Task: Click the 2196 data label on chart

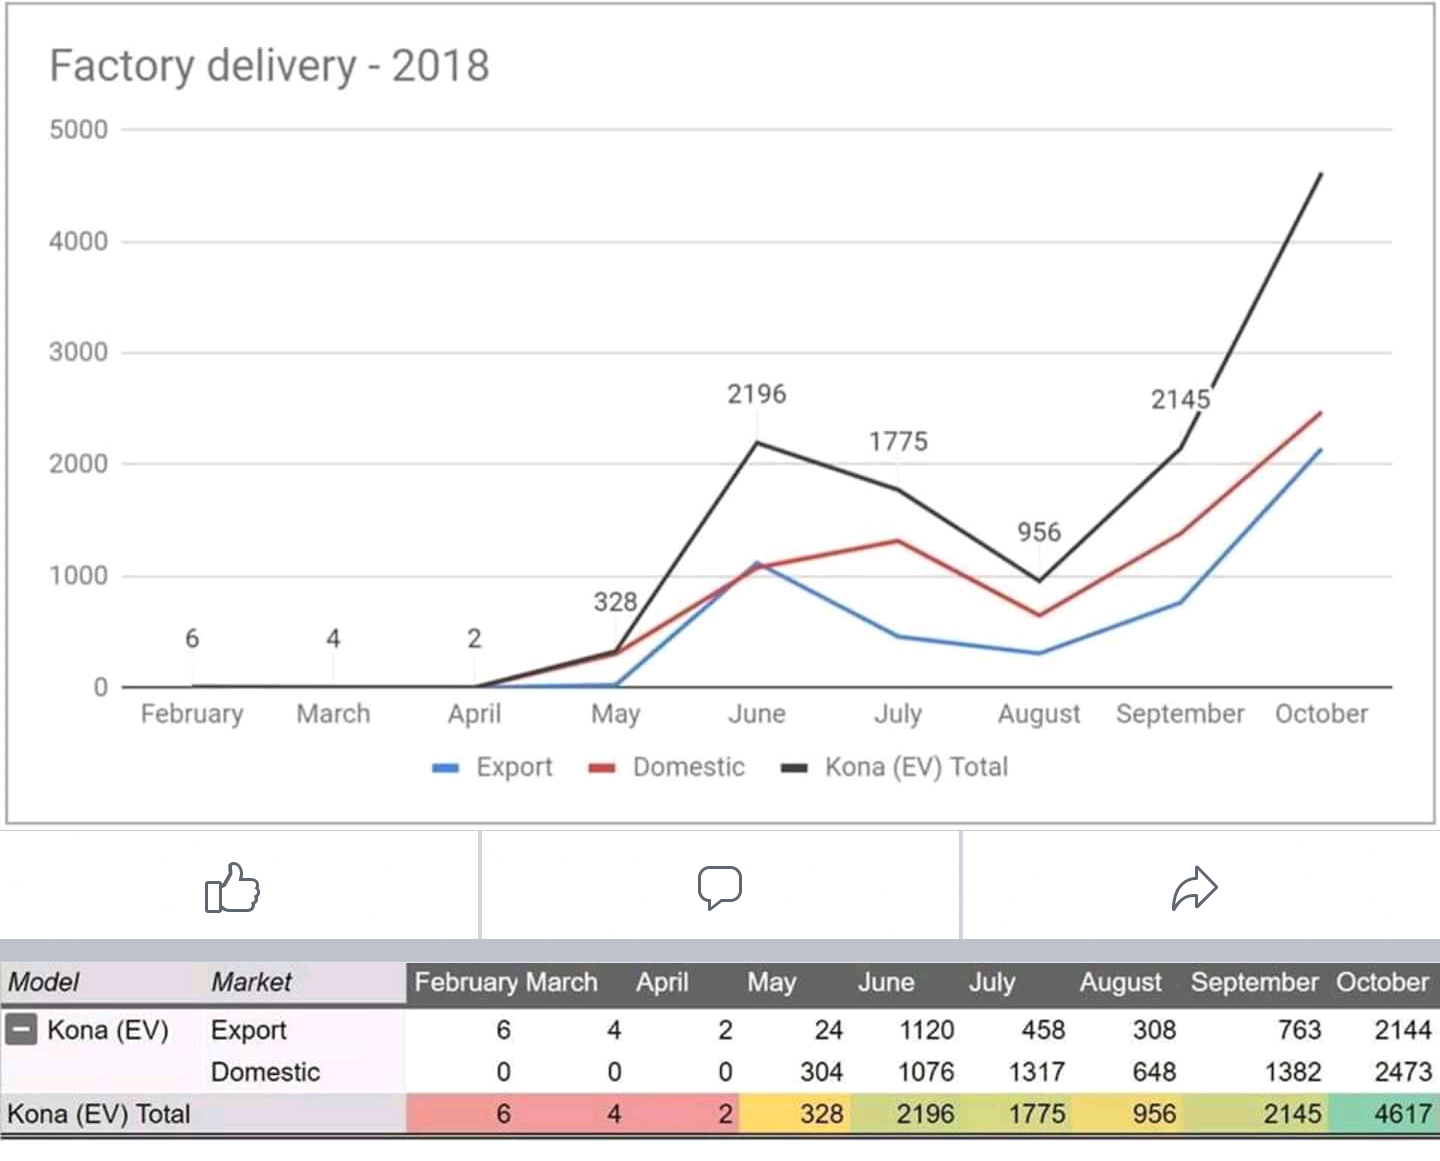Action: coord(757,394)
